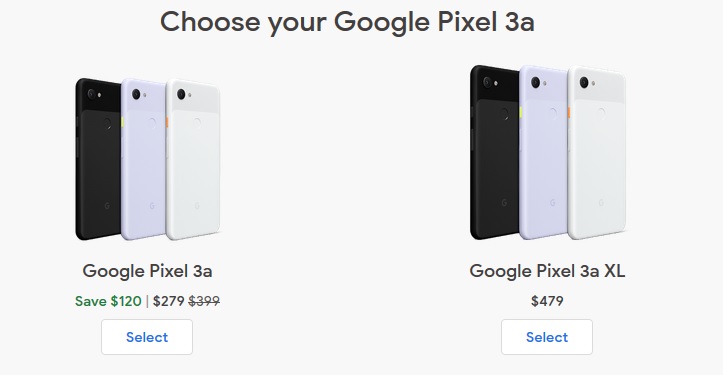The height and width of the screenshot is (375, 723).
Task: Click the orange power button on white Pixel 3a
Action: coord(167,122)
